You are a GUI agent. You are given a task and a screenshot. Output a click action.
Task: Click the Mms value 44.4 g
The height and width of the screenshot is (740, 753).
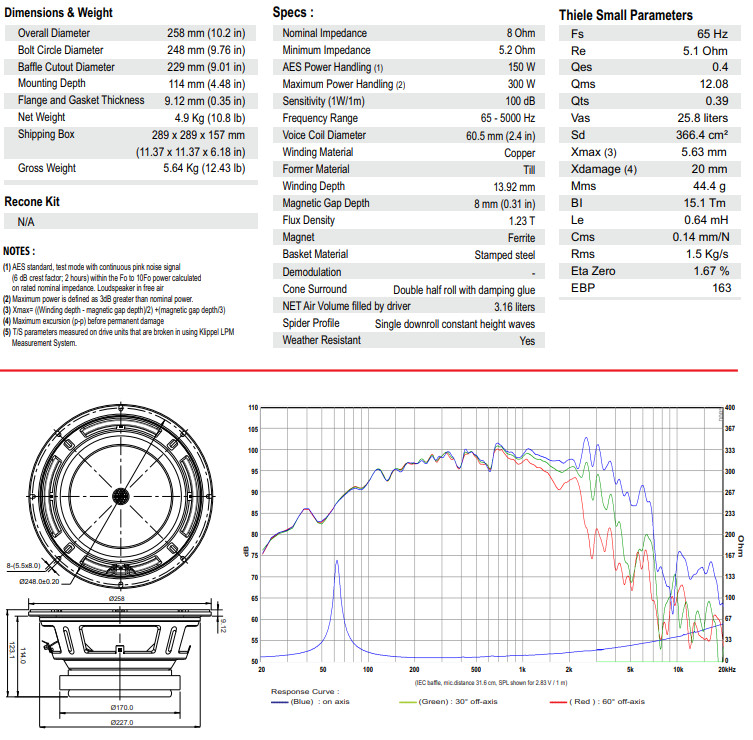[x=709, y=186]
